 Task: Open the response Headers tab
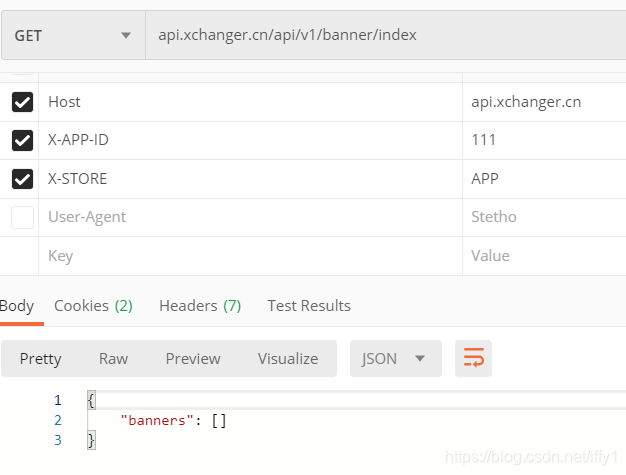point(200,306)
